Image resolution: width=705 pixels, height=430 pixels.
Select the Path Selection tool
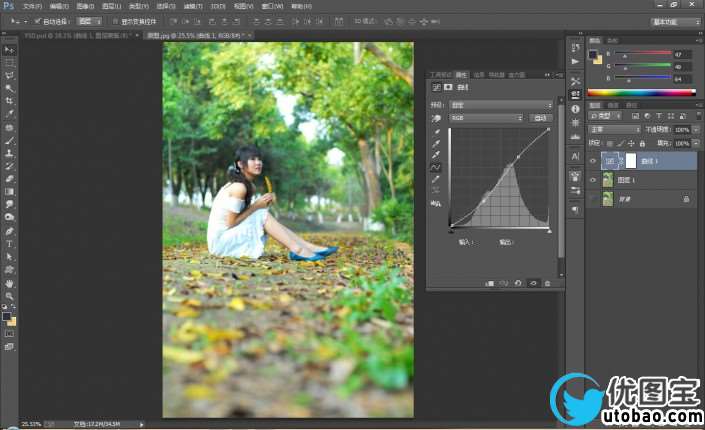coord(9,257)
